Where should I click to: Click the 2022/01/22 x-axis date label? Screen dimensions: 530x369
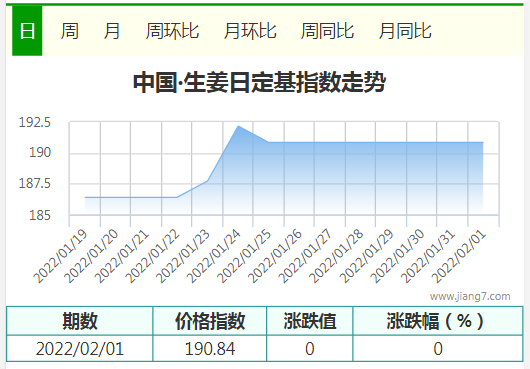(153, 256)
